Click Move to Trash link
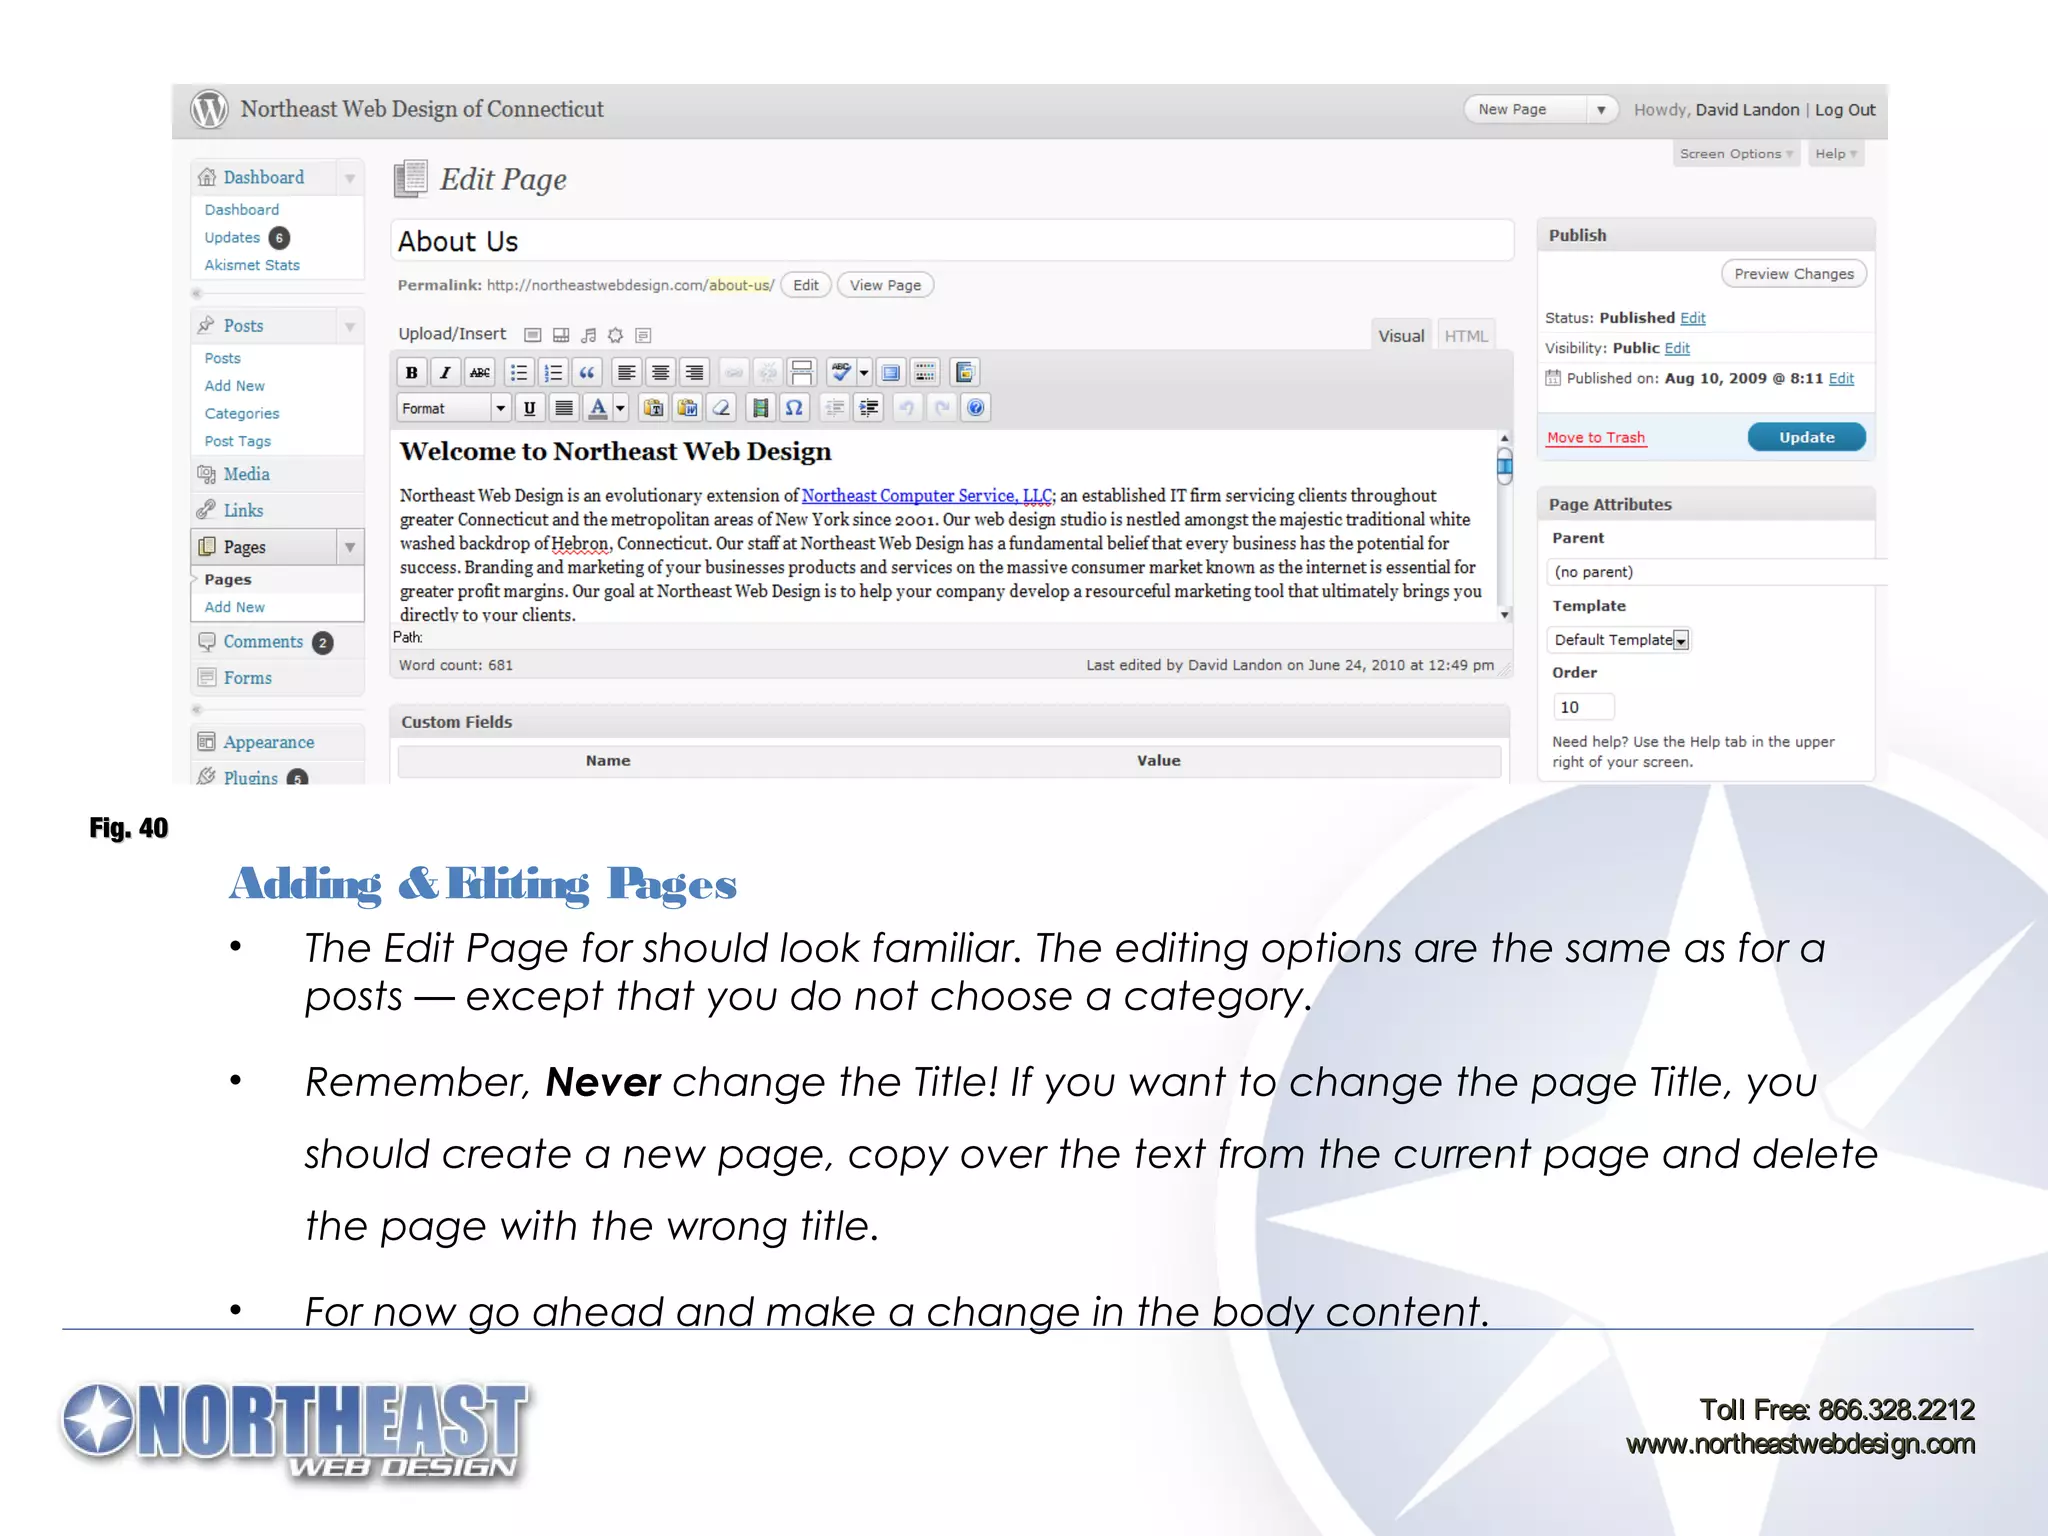This screenshot has height=1536, width=2048. (x=1595, y=438)
